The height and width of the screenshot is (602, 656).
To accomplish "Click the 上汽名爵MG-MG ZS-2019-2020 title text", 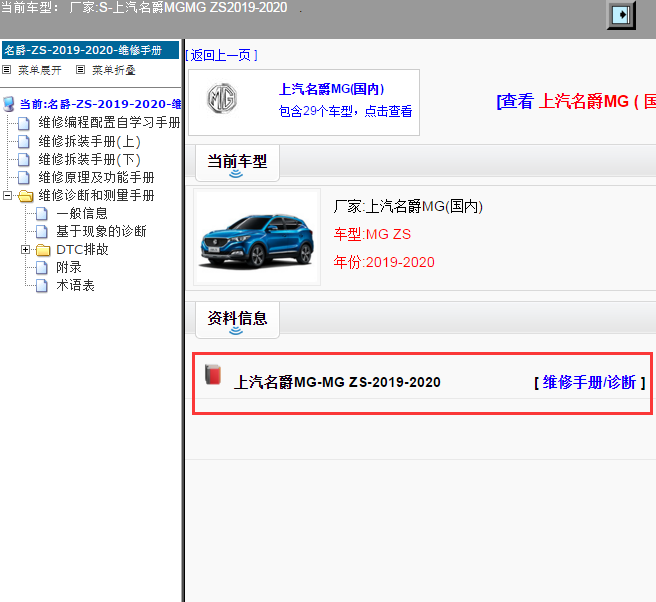I will point(337,382).
